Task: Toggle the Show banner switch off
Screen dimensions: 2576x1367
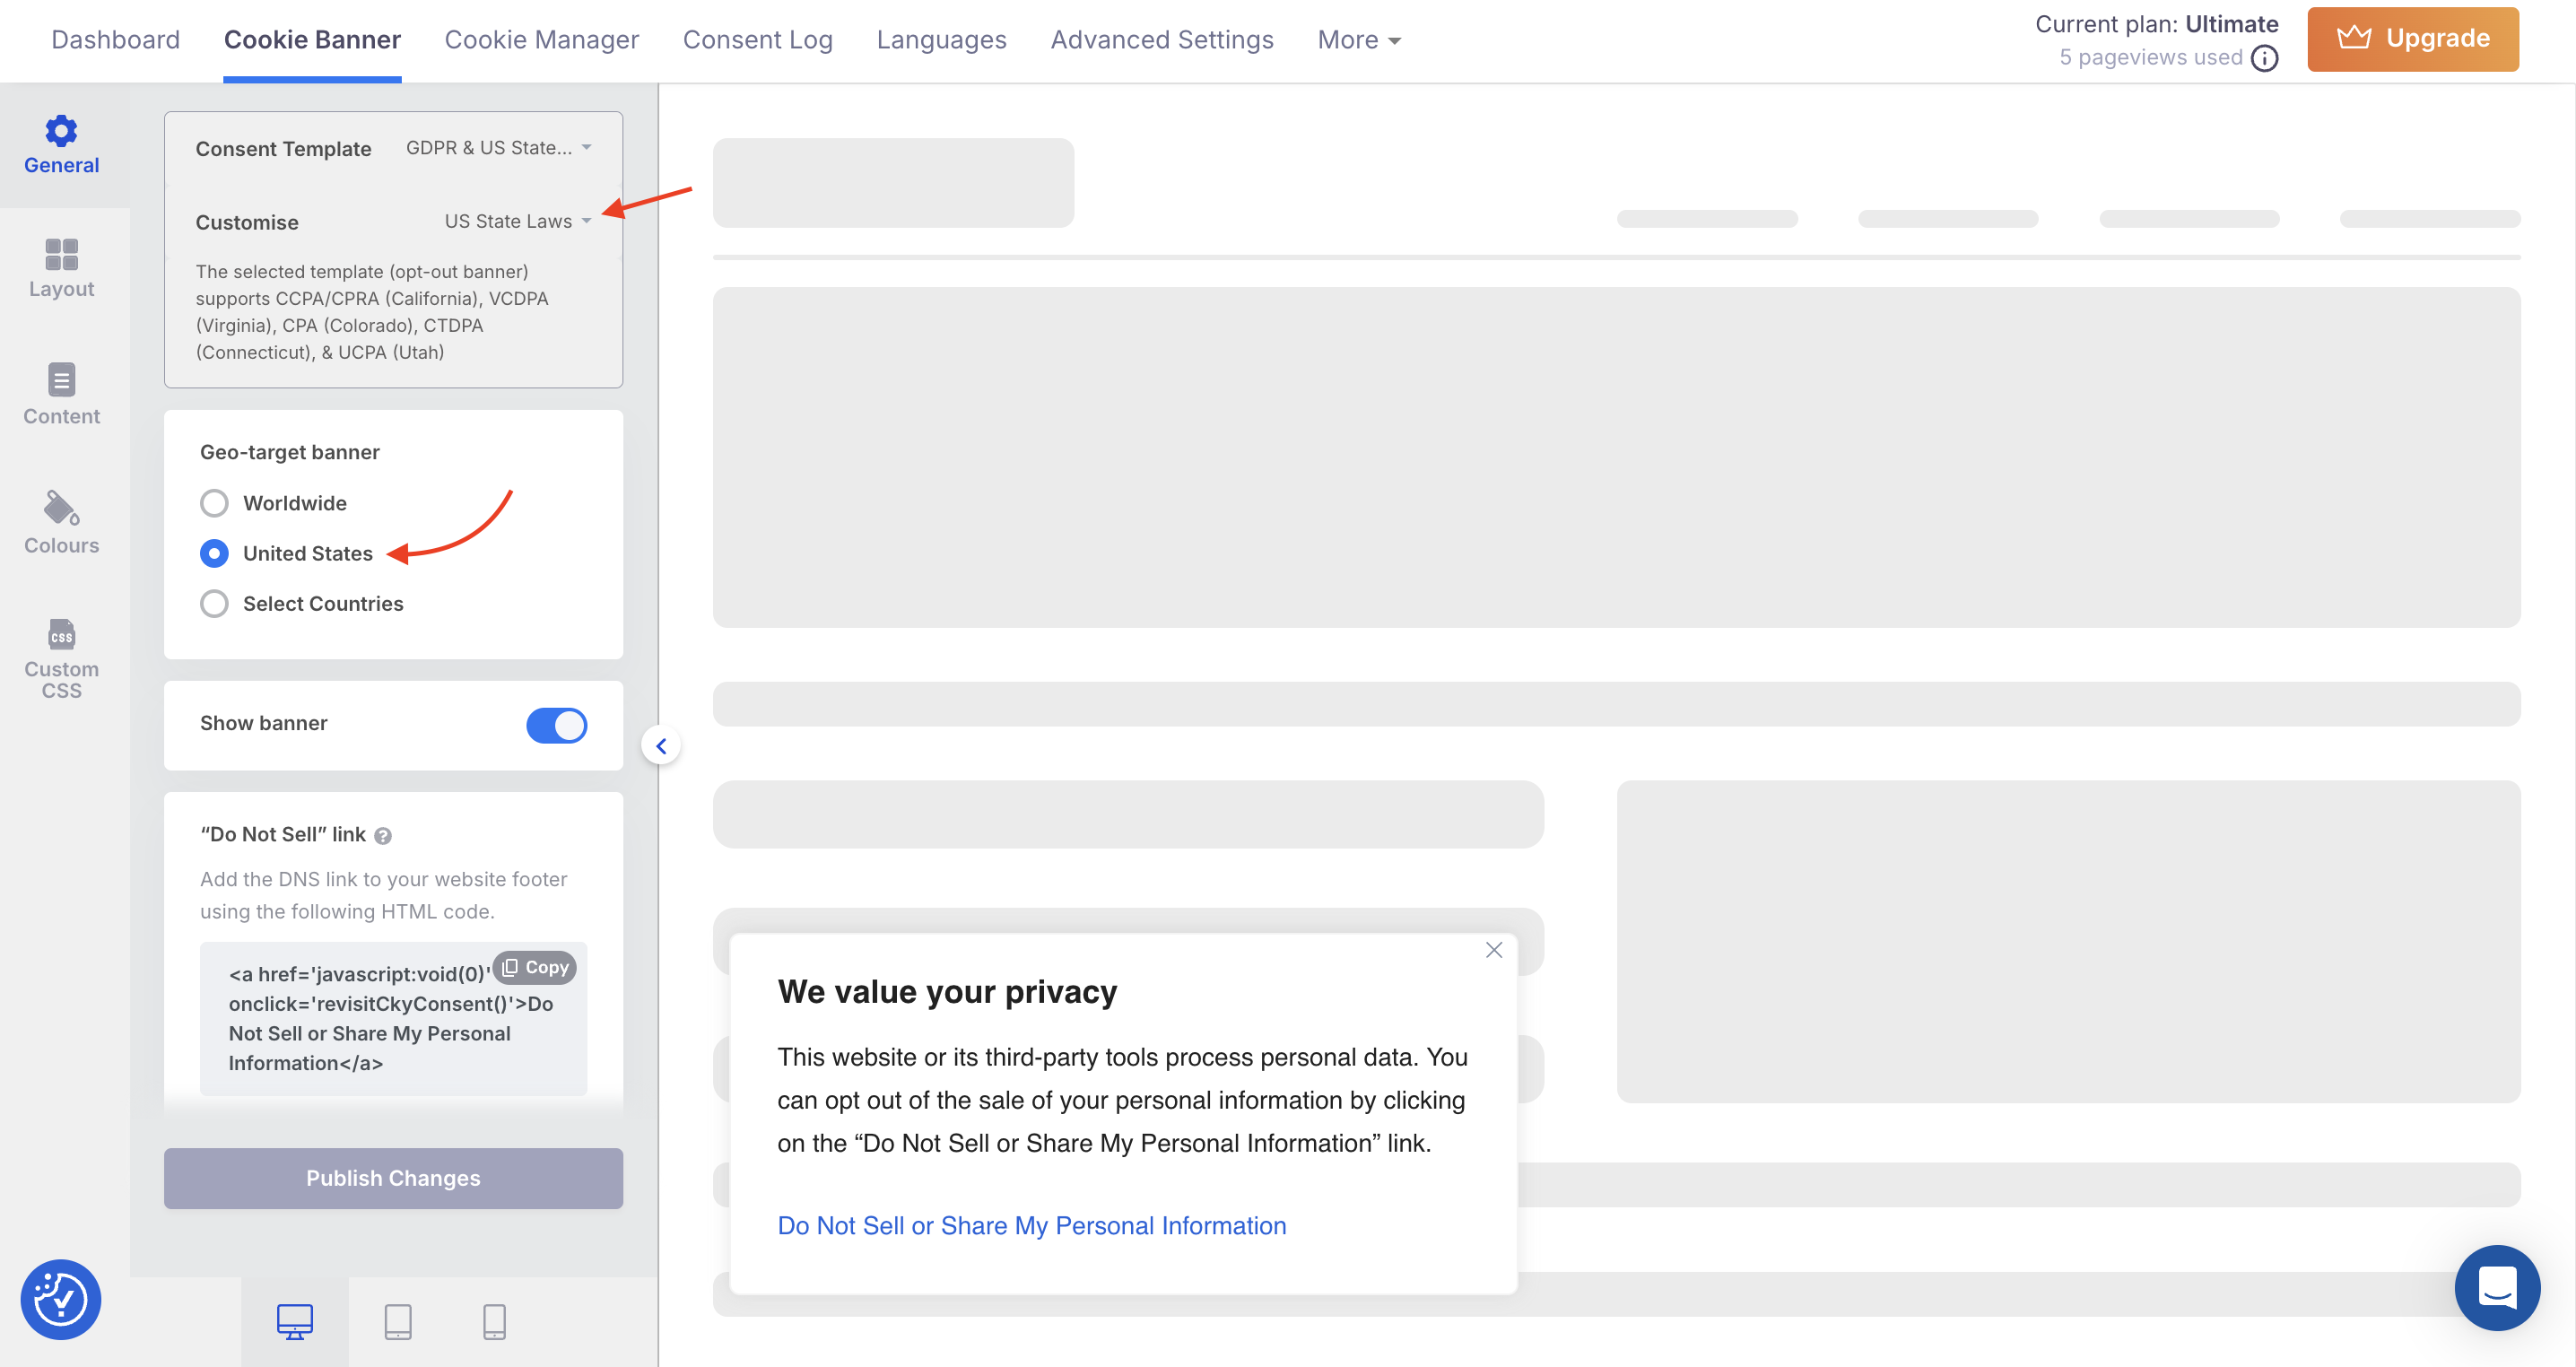Action: 556,725
